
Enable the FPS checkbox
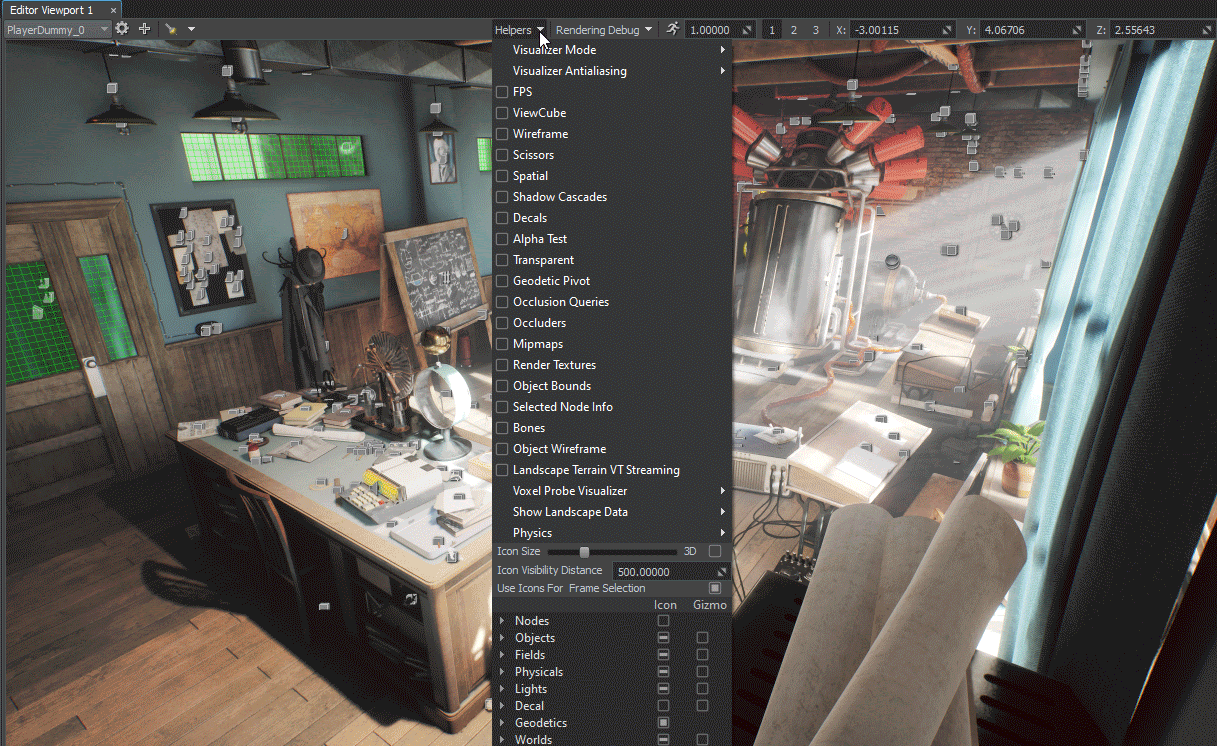pos(502,92)
